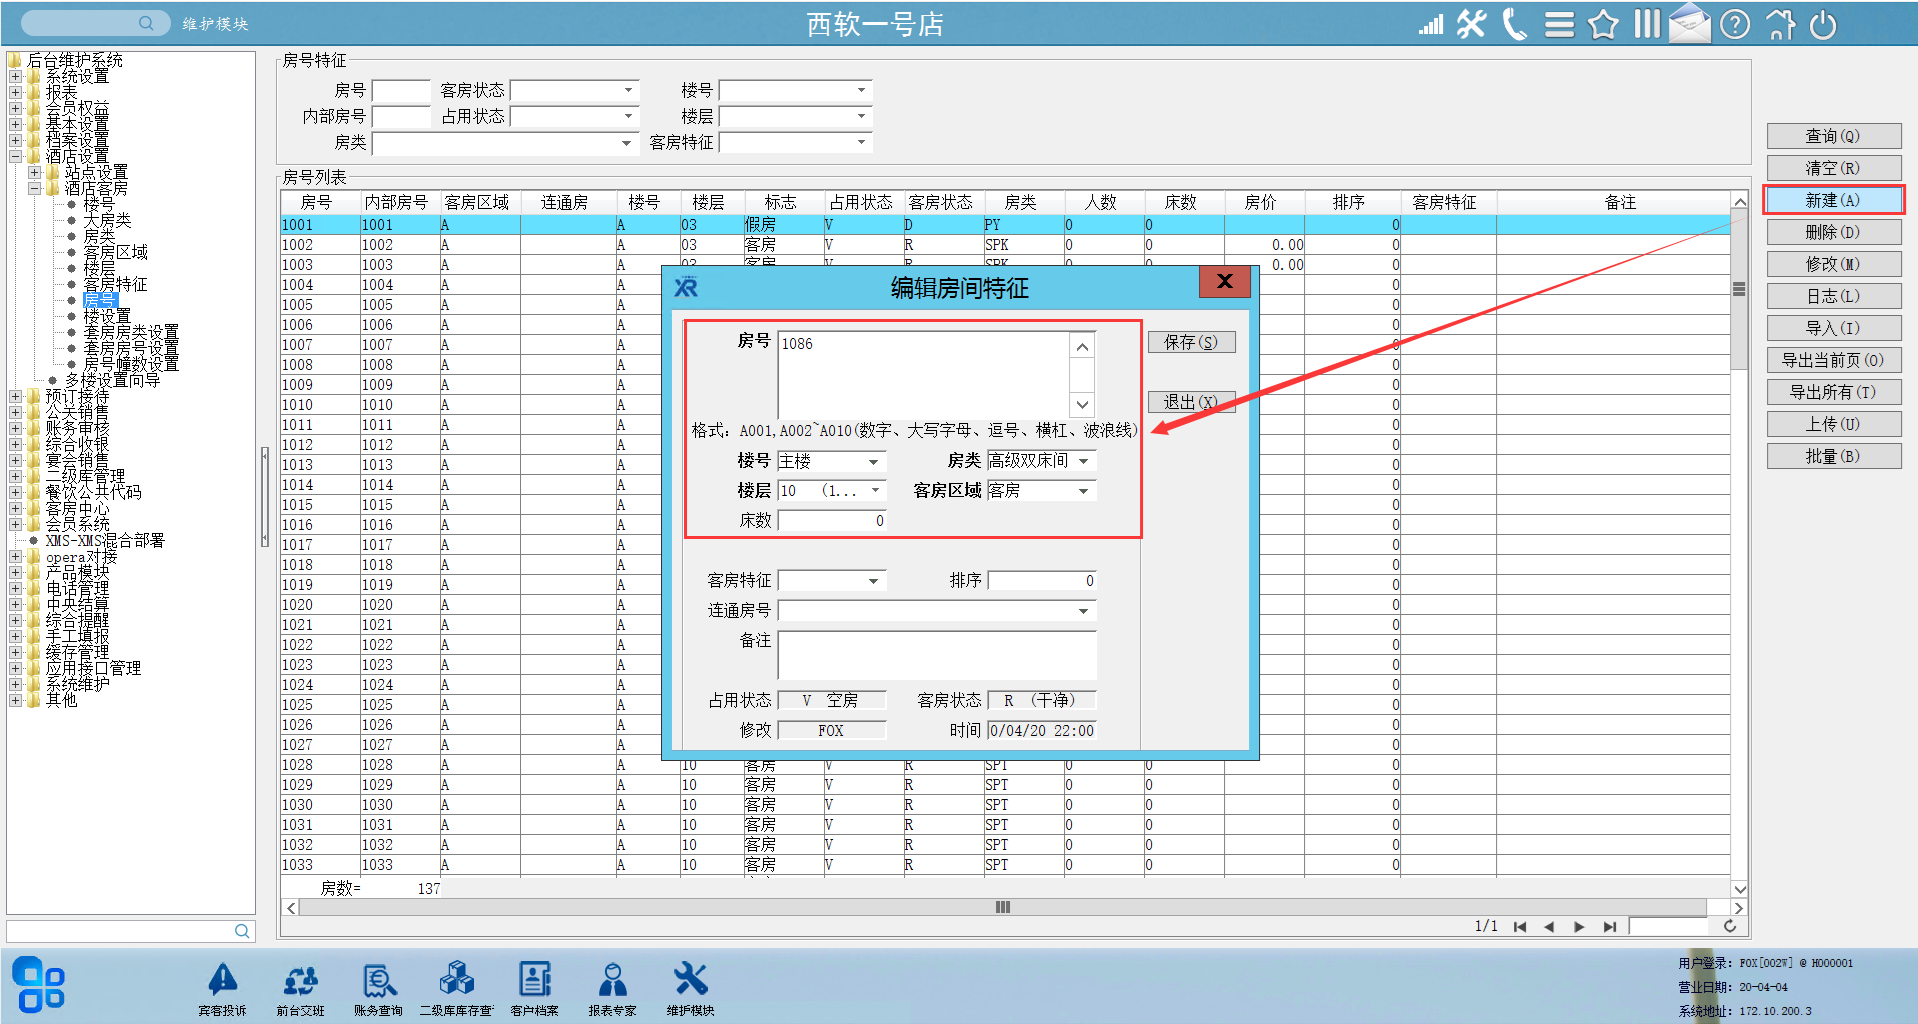1918x1024 pixels.
Task: Open 宾客投诉 guest complaint icon
Action: tap(222, 989)
